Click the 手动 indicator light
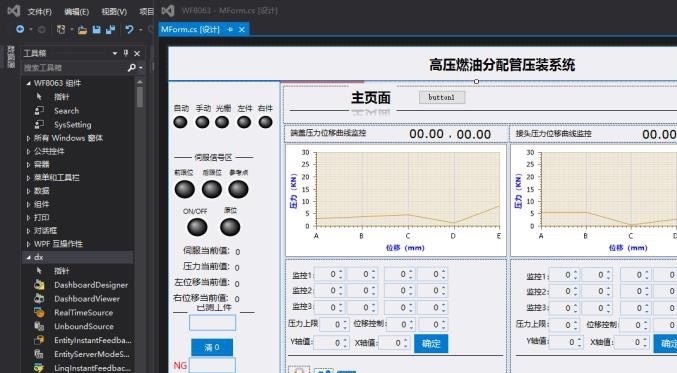 click(x=202, y=122)
